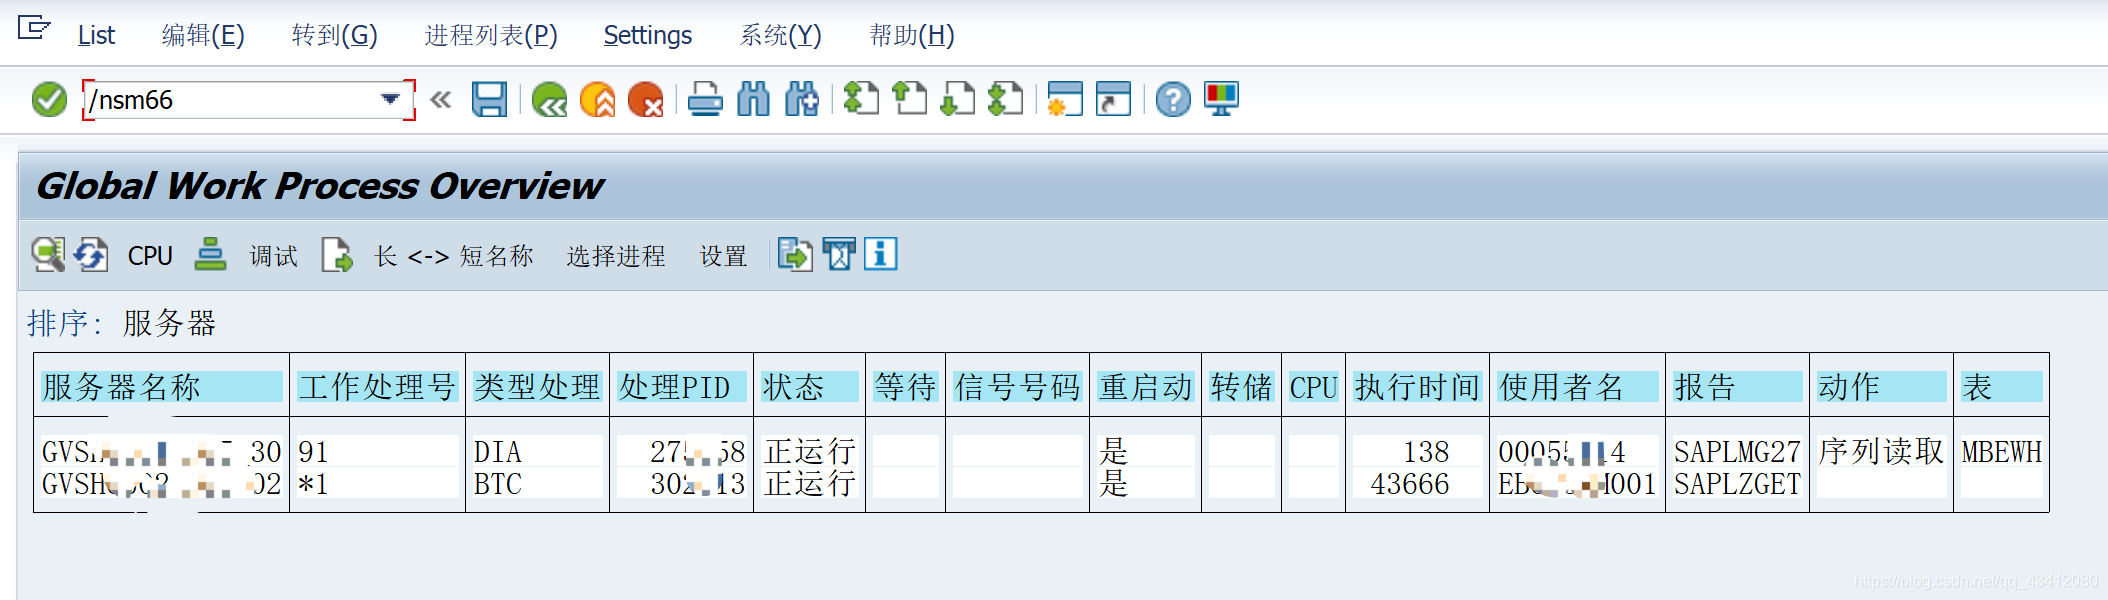The width and height of the screenshot is (2108, 600).
Task: Click the 选择进程 button
Action: (616, 256)
